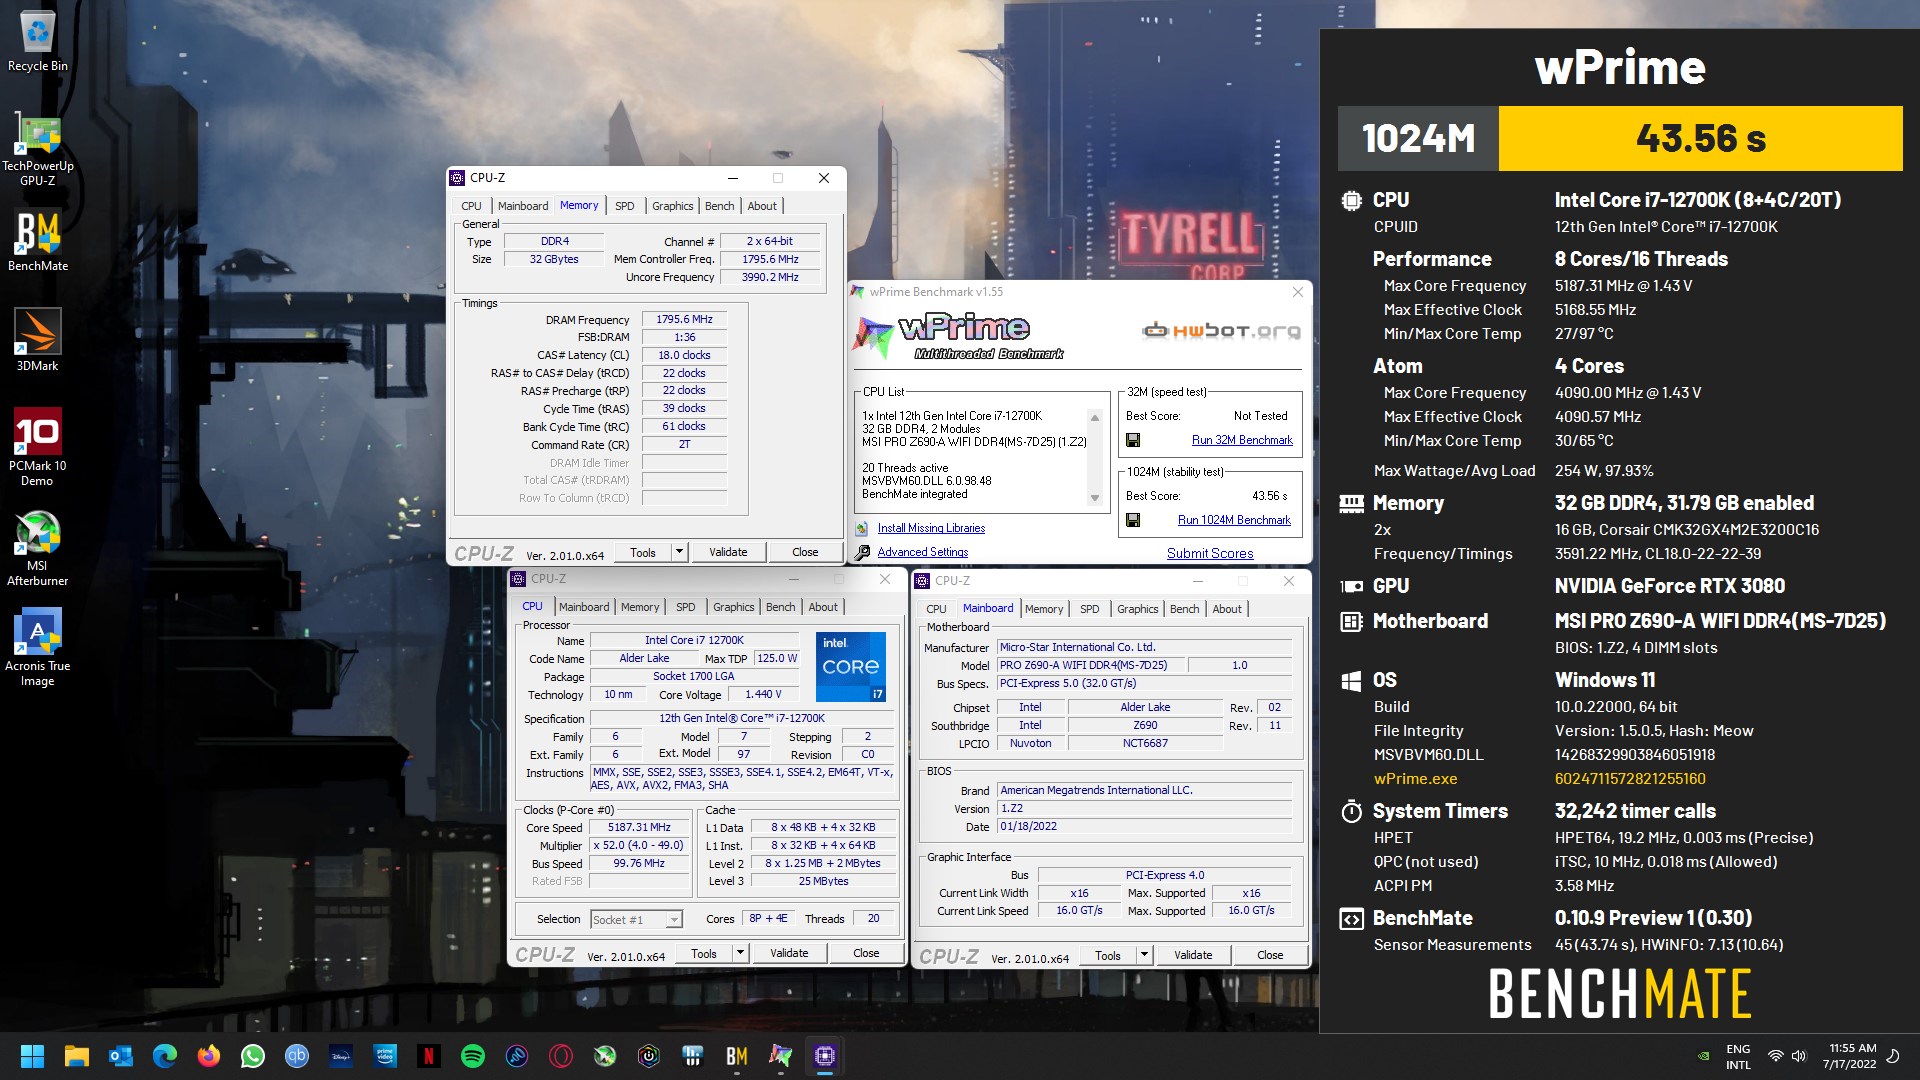Launch TechPowerUp GPU-Z from desktop
Screen dimensions: 1920x1080
click(x=38, y=148)
